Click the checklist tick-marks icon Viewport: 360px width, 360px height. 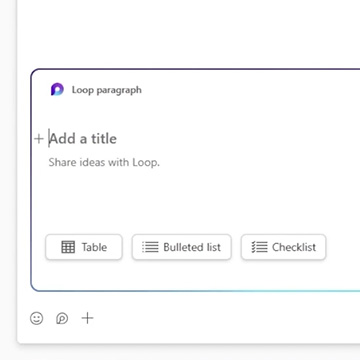[x=259, y=247]
